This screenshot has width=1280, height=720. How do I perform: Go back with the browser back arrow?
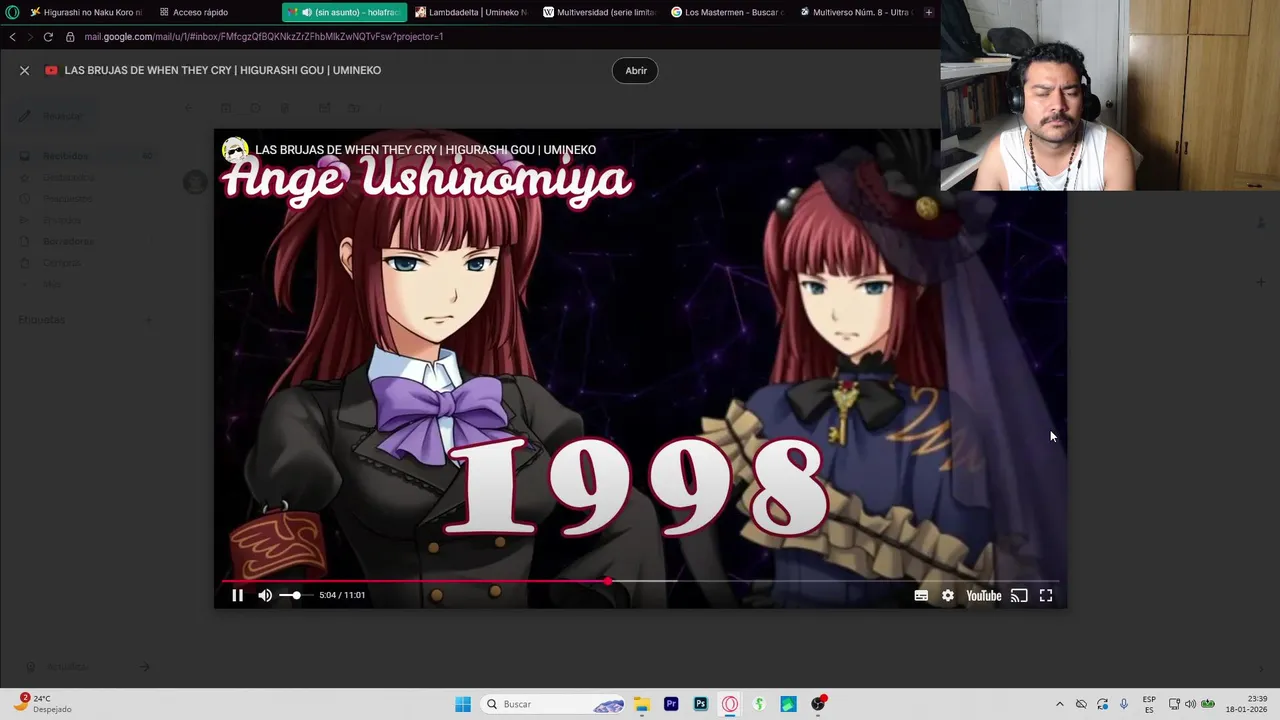[12, 37]
